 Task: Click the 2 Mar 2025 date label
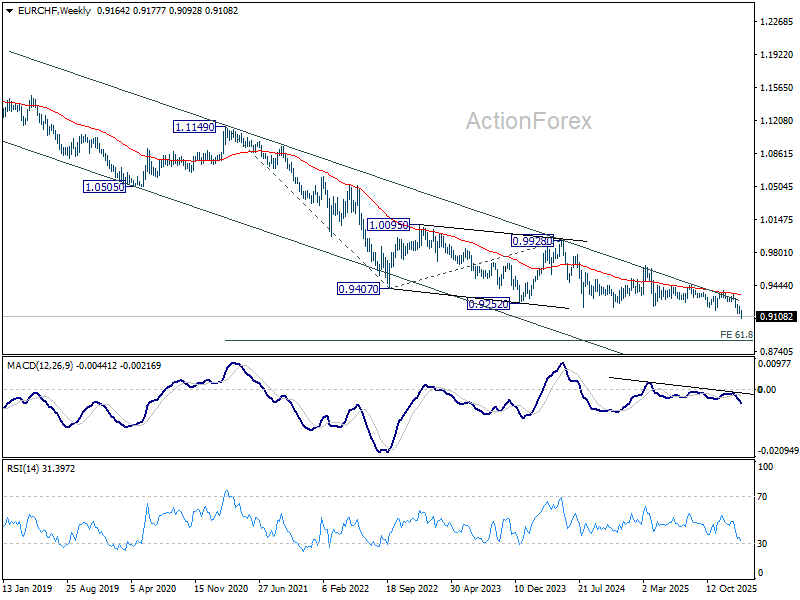point(665,589)
